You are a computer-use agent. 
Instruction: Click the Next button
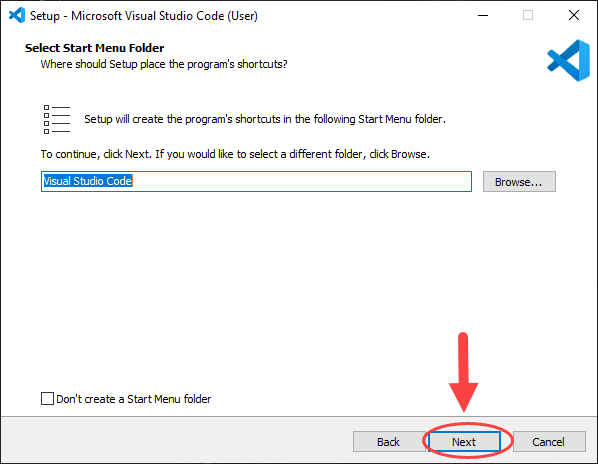464,442
